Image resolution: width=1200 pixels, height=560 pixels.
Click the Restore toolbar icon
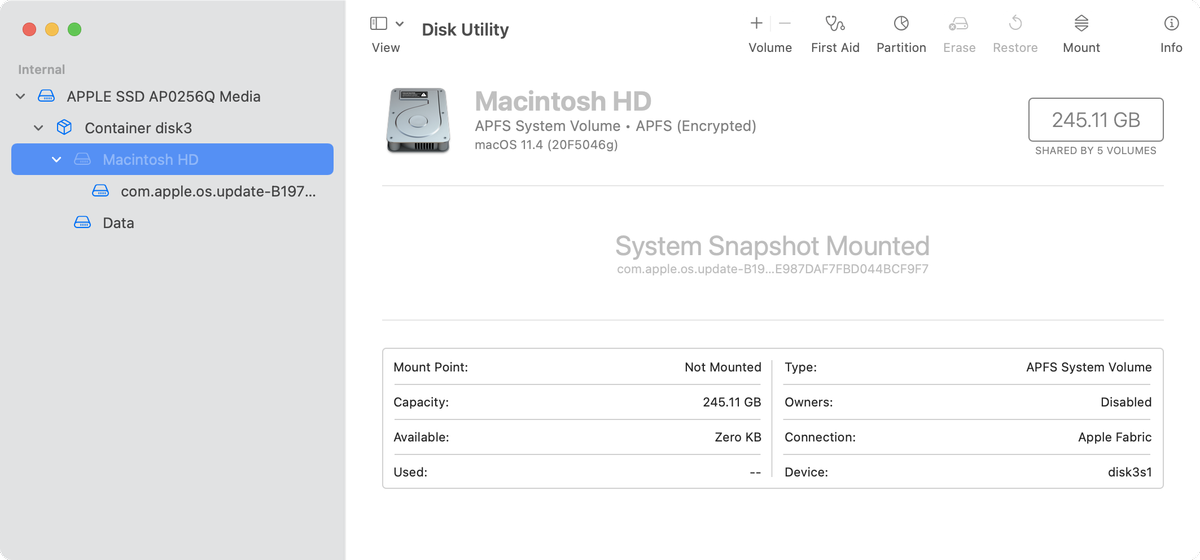coord(1015,24)
